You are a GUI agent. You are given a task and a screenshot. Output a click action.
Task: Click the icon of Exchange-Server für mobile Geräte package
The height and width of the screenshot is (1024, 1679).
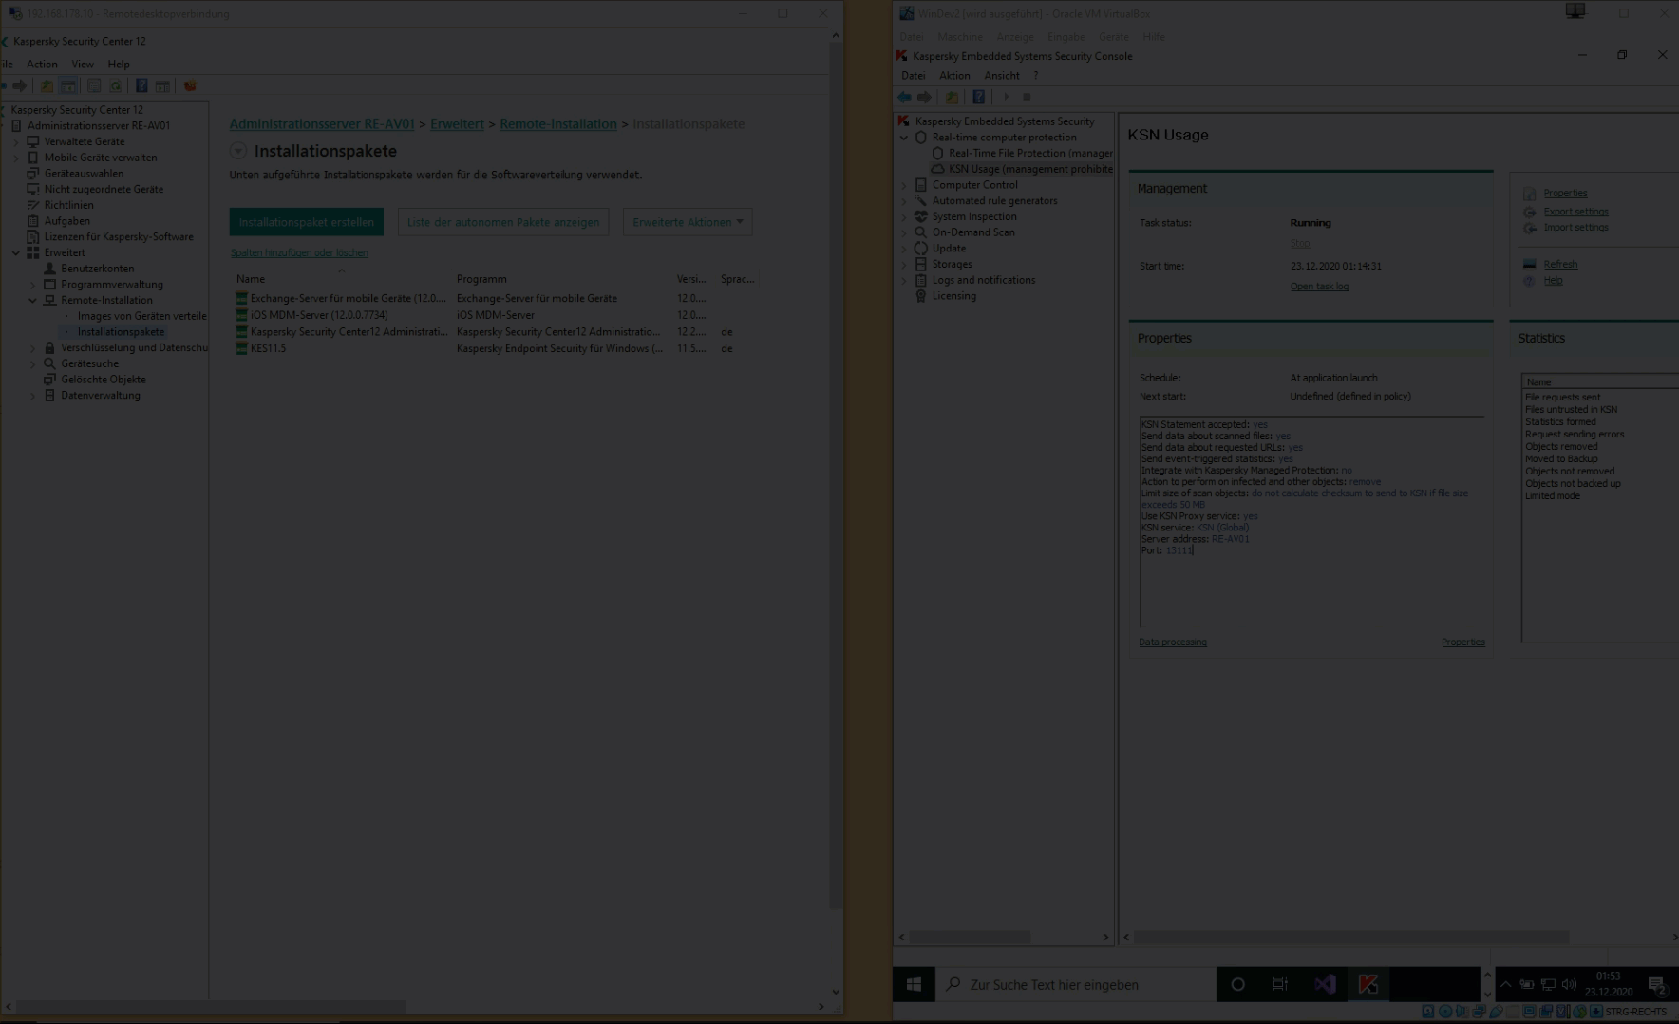(x=241, y=298)
